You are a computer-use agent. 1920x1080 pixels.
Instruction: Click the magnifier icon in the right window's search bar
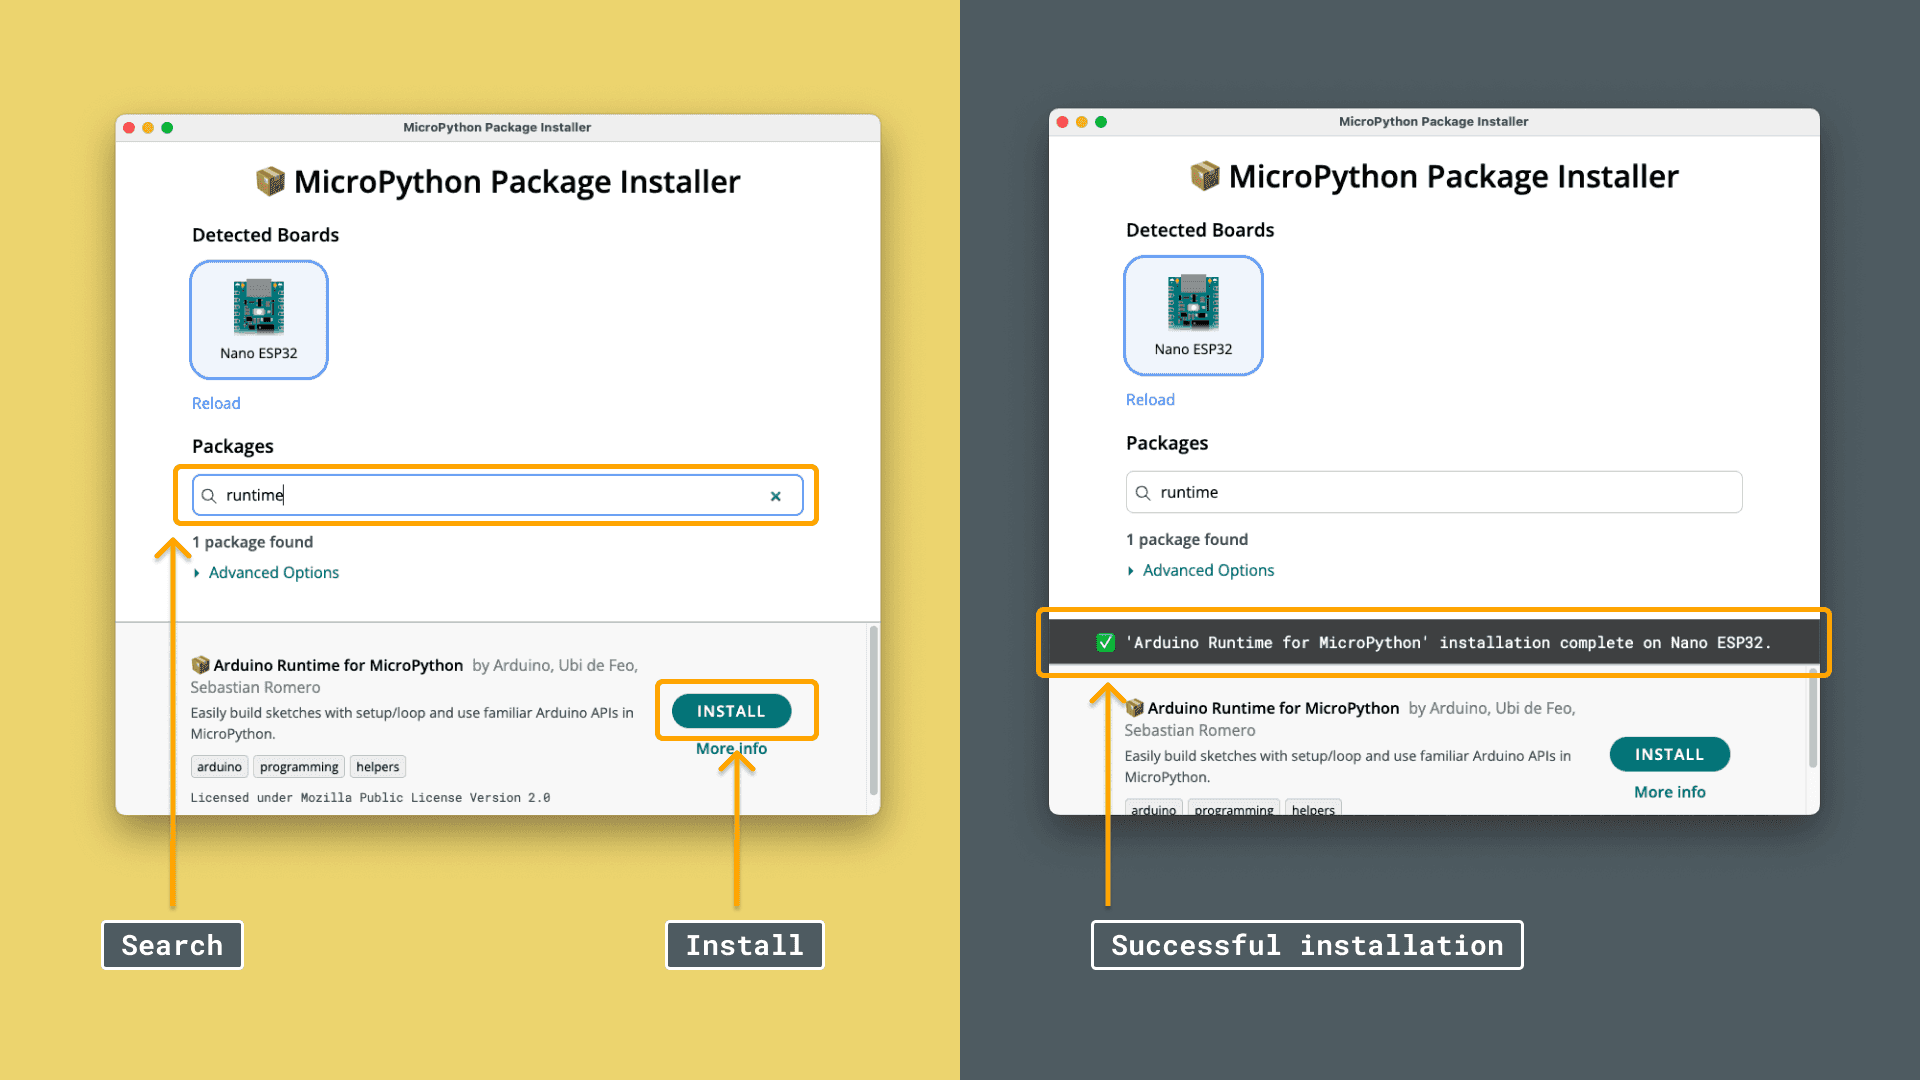click(x=1143, y=492)
